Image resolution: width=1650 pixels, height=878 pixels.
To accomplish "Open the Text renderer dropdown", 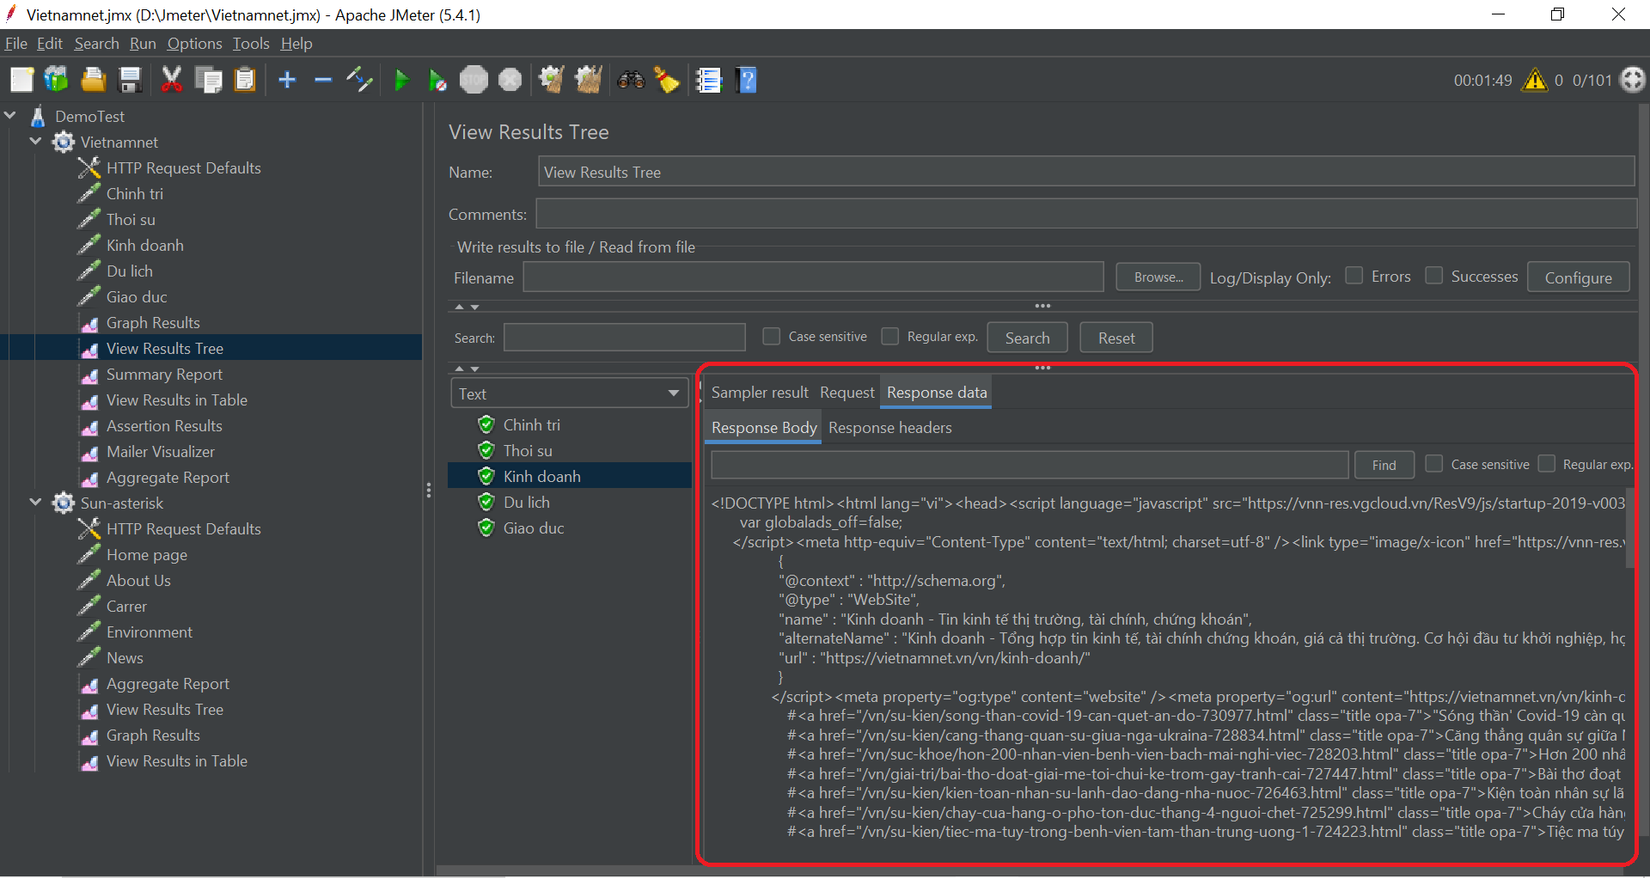I will (569, 394).
